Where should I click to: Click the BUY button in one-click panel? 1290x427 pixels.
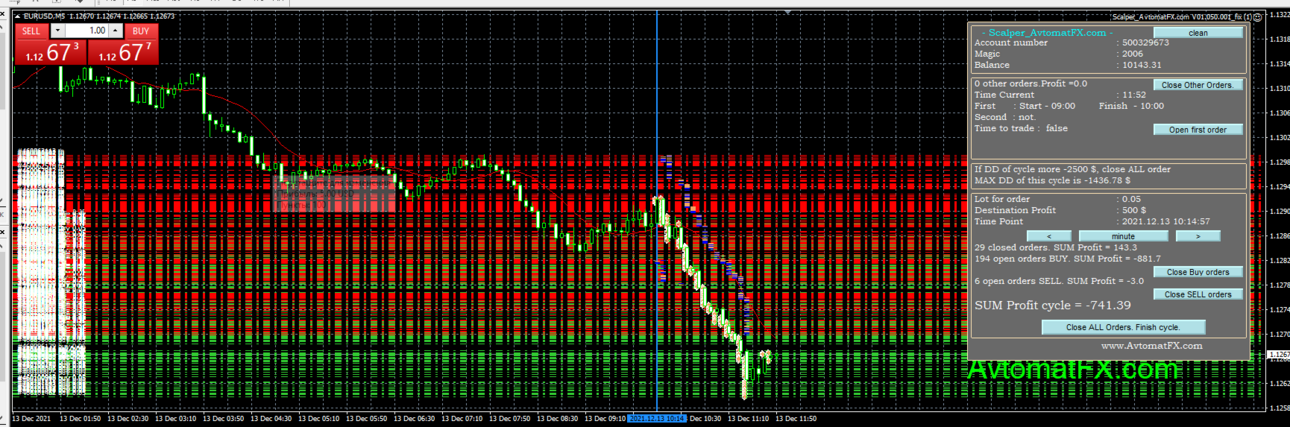[141, 31]
